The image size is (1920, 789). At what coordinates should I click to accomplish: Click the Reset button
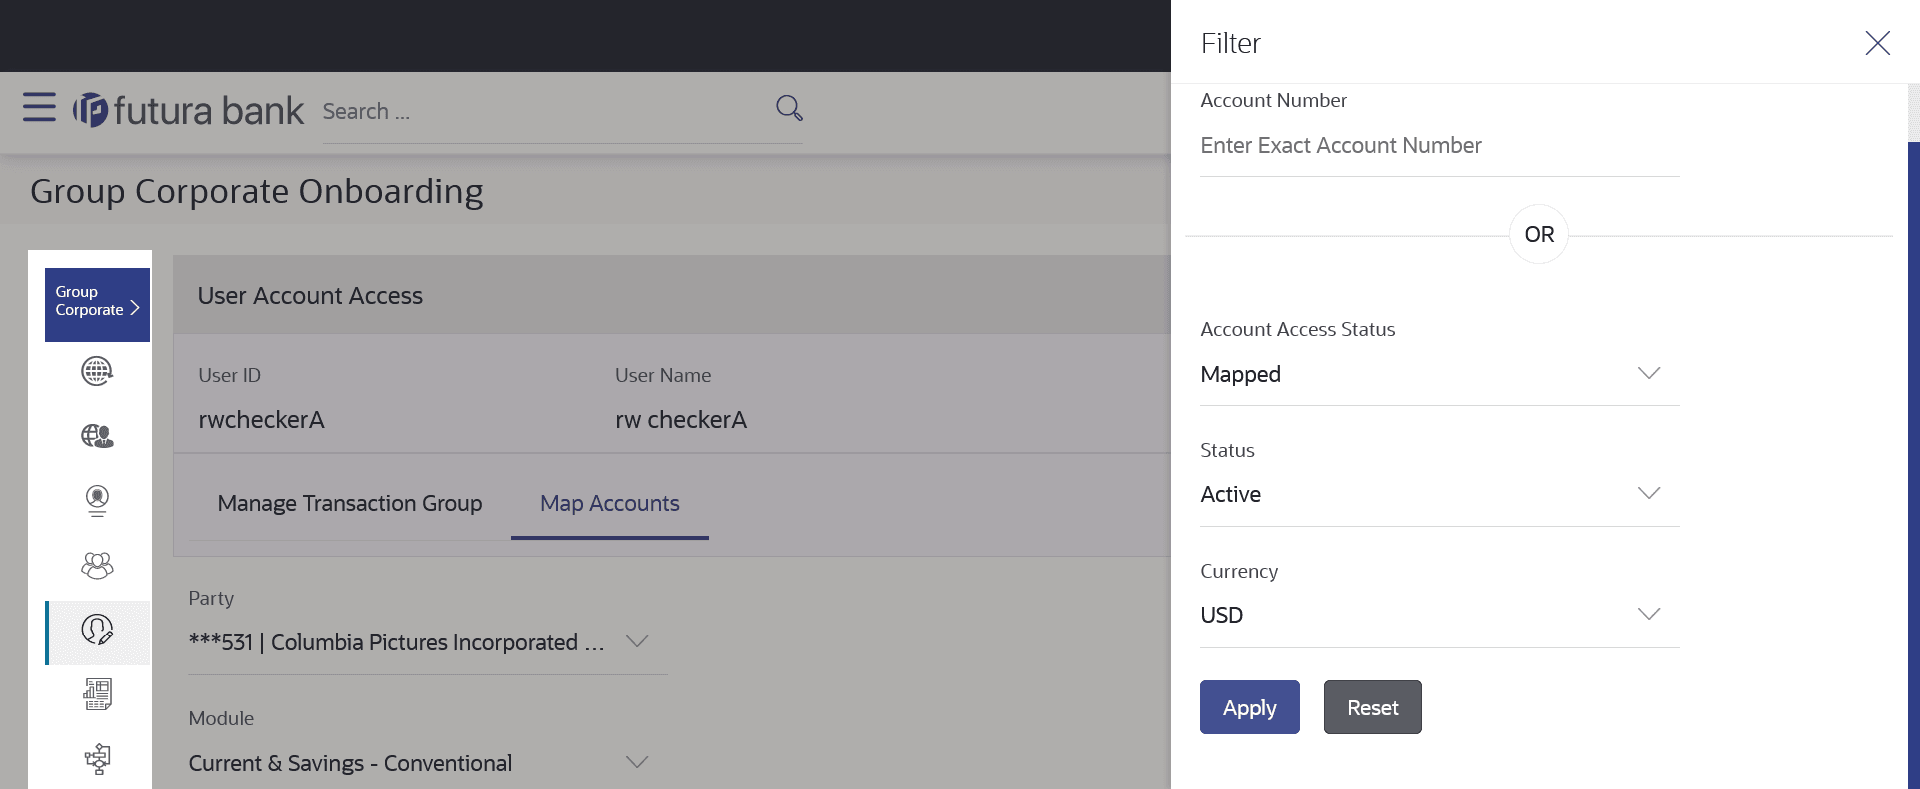click(1372, 707)
